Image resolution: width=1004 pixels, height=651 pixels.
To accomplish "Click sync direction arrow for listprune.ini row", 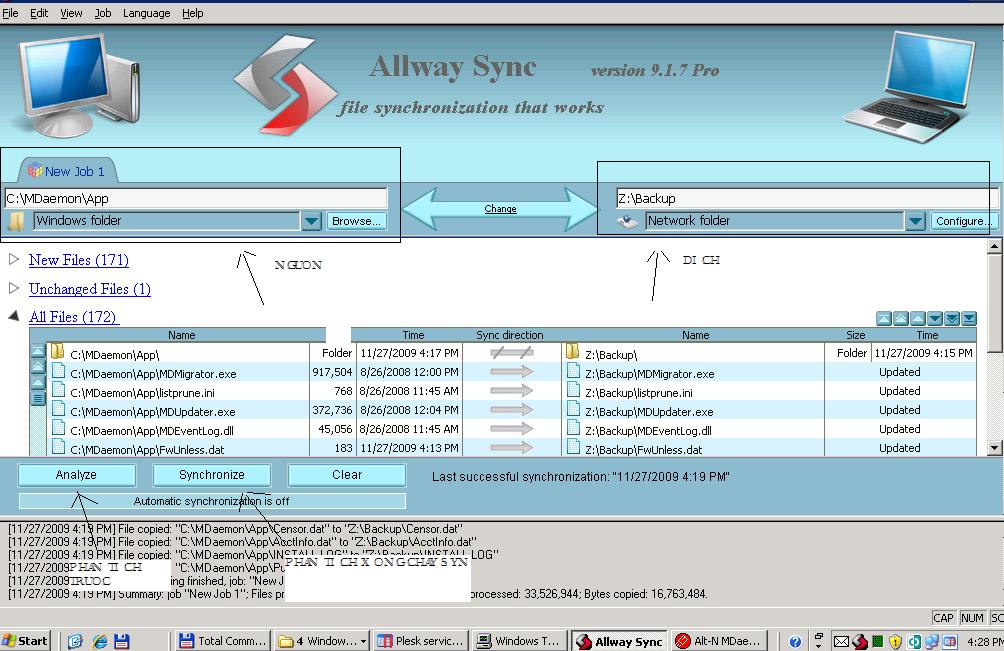I will tap(512, 390).
